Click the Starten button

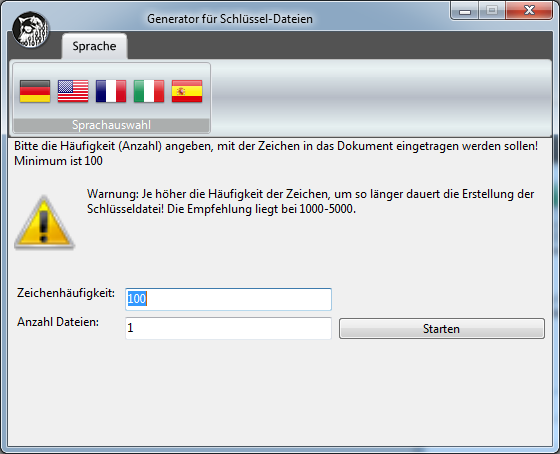(442, 329)
